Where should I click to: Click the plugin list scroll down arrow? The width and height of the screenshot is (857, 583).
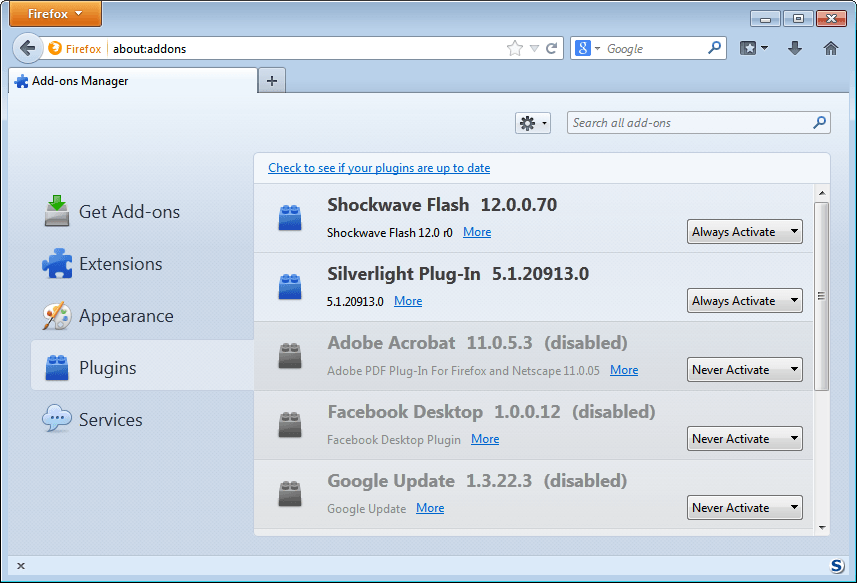click(x=821, y=528)
